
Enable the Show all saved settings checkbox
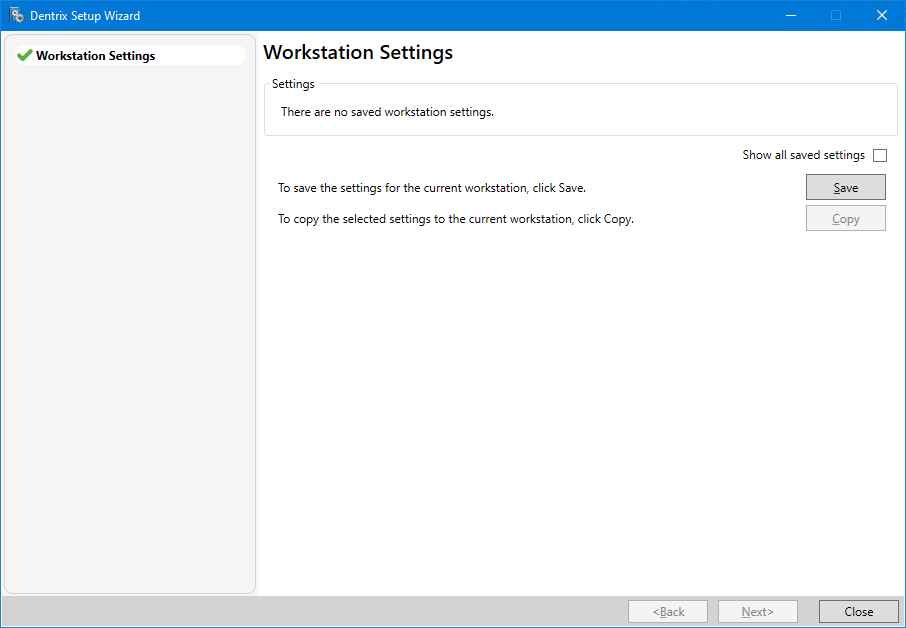click(x=880, y=155)
